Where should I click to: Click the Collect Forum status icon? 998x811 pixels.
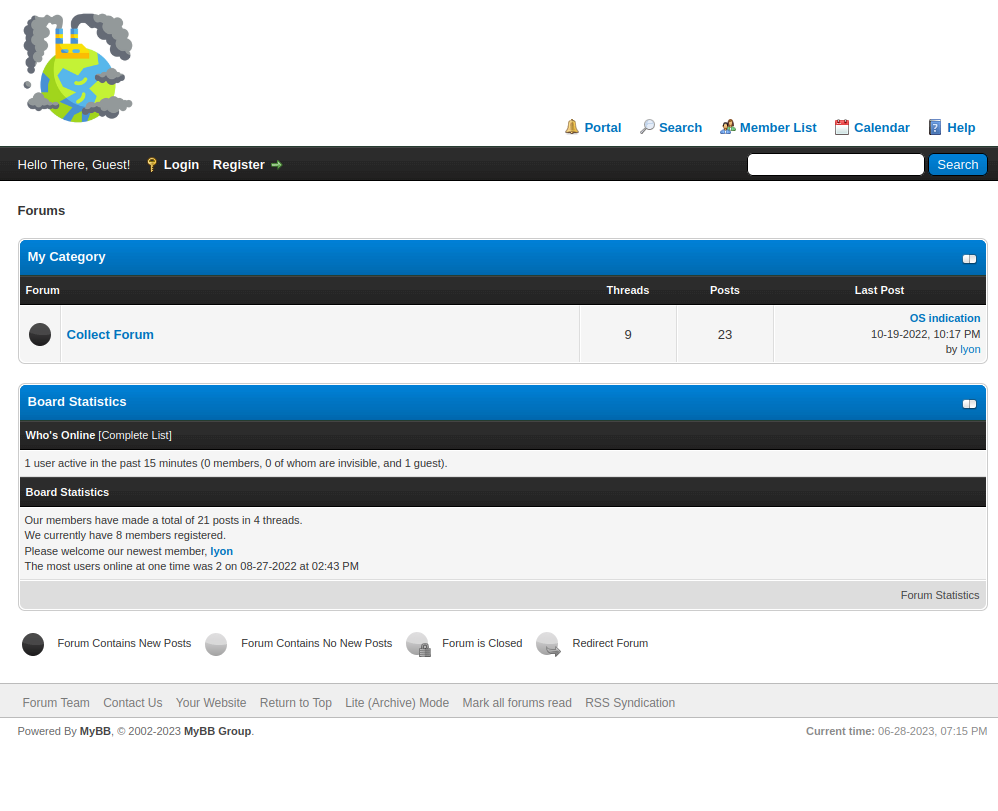coord(40,334)
